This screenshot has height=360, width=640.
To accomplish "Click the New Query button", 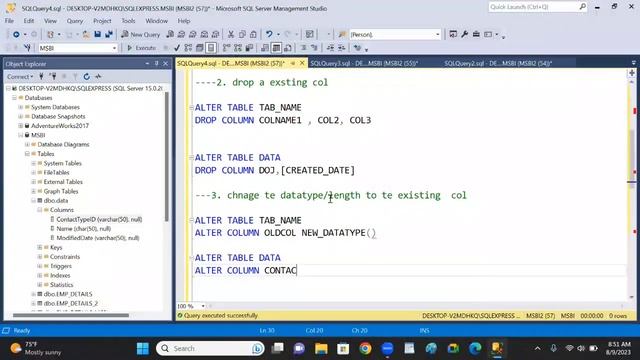I will pyautogui.click(x=140, y=35).
